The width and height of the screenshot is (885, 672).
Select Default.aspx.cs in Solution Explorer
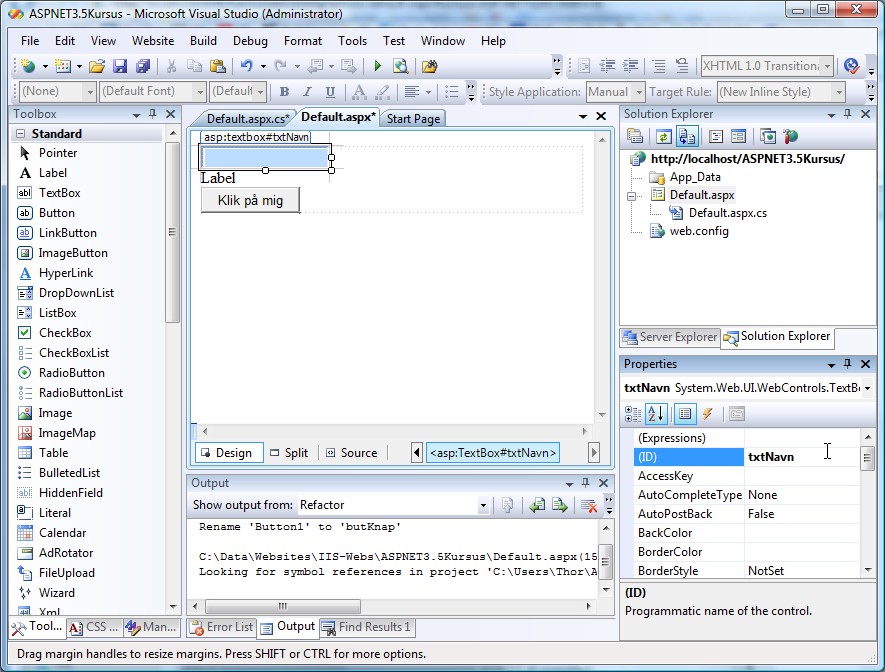click(727, 213)
